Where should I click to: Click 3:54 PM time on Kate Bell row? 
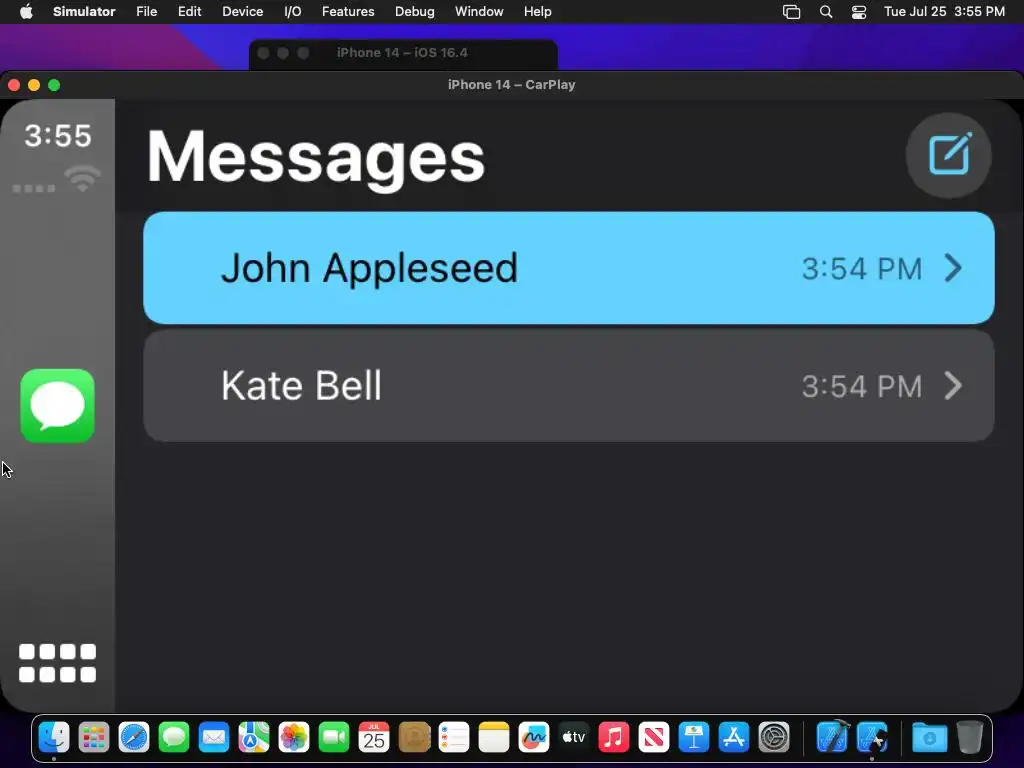tap(862, 386)
